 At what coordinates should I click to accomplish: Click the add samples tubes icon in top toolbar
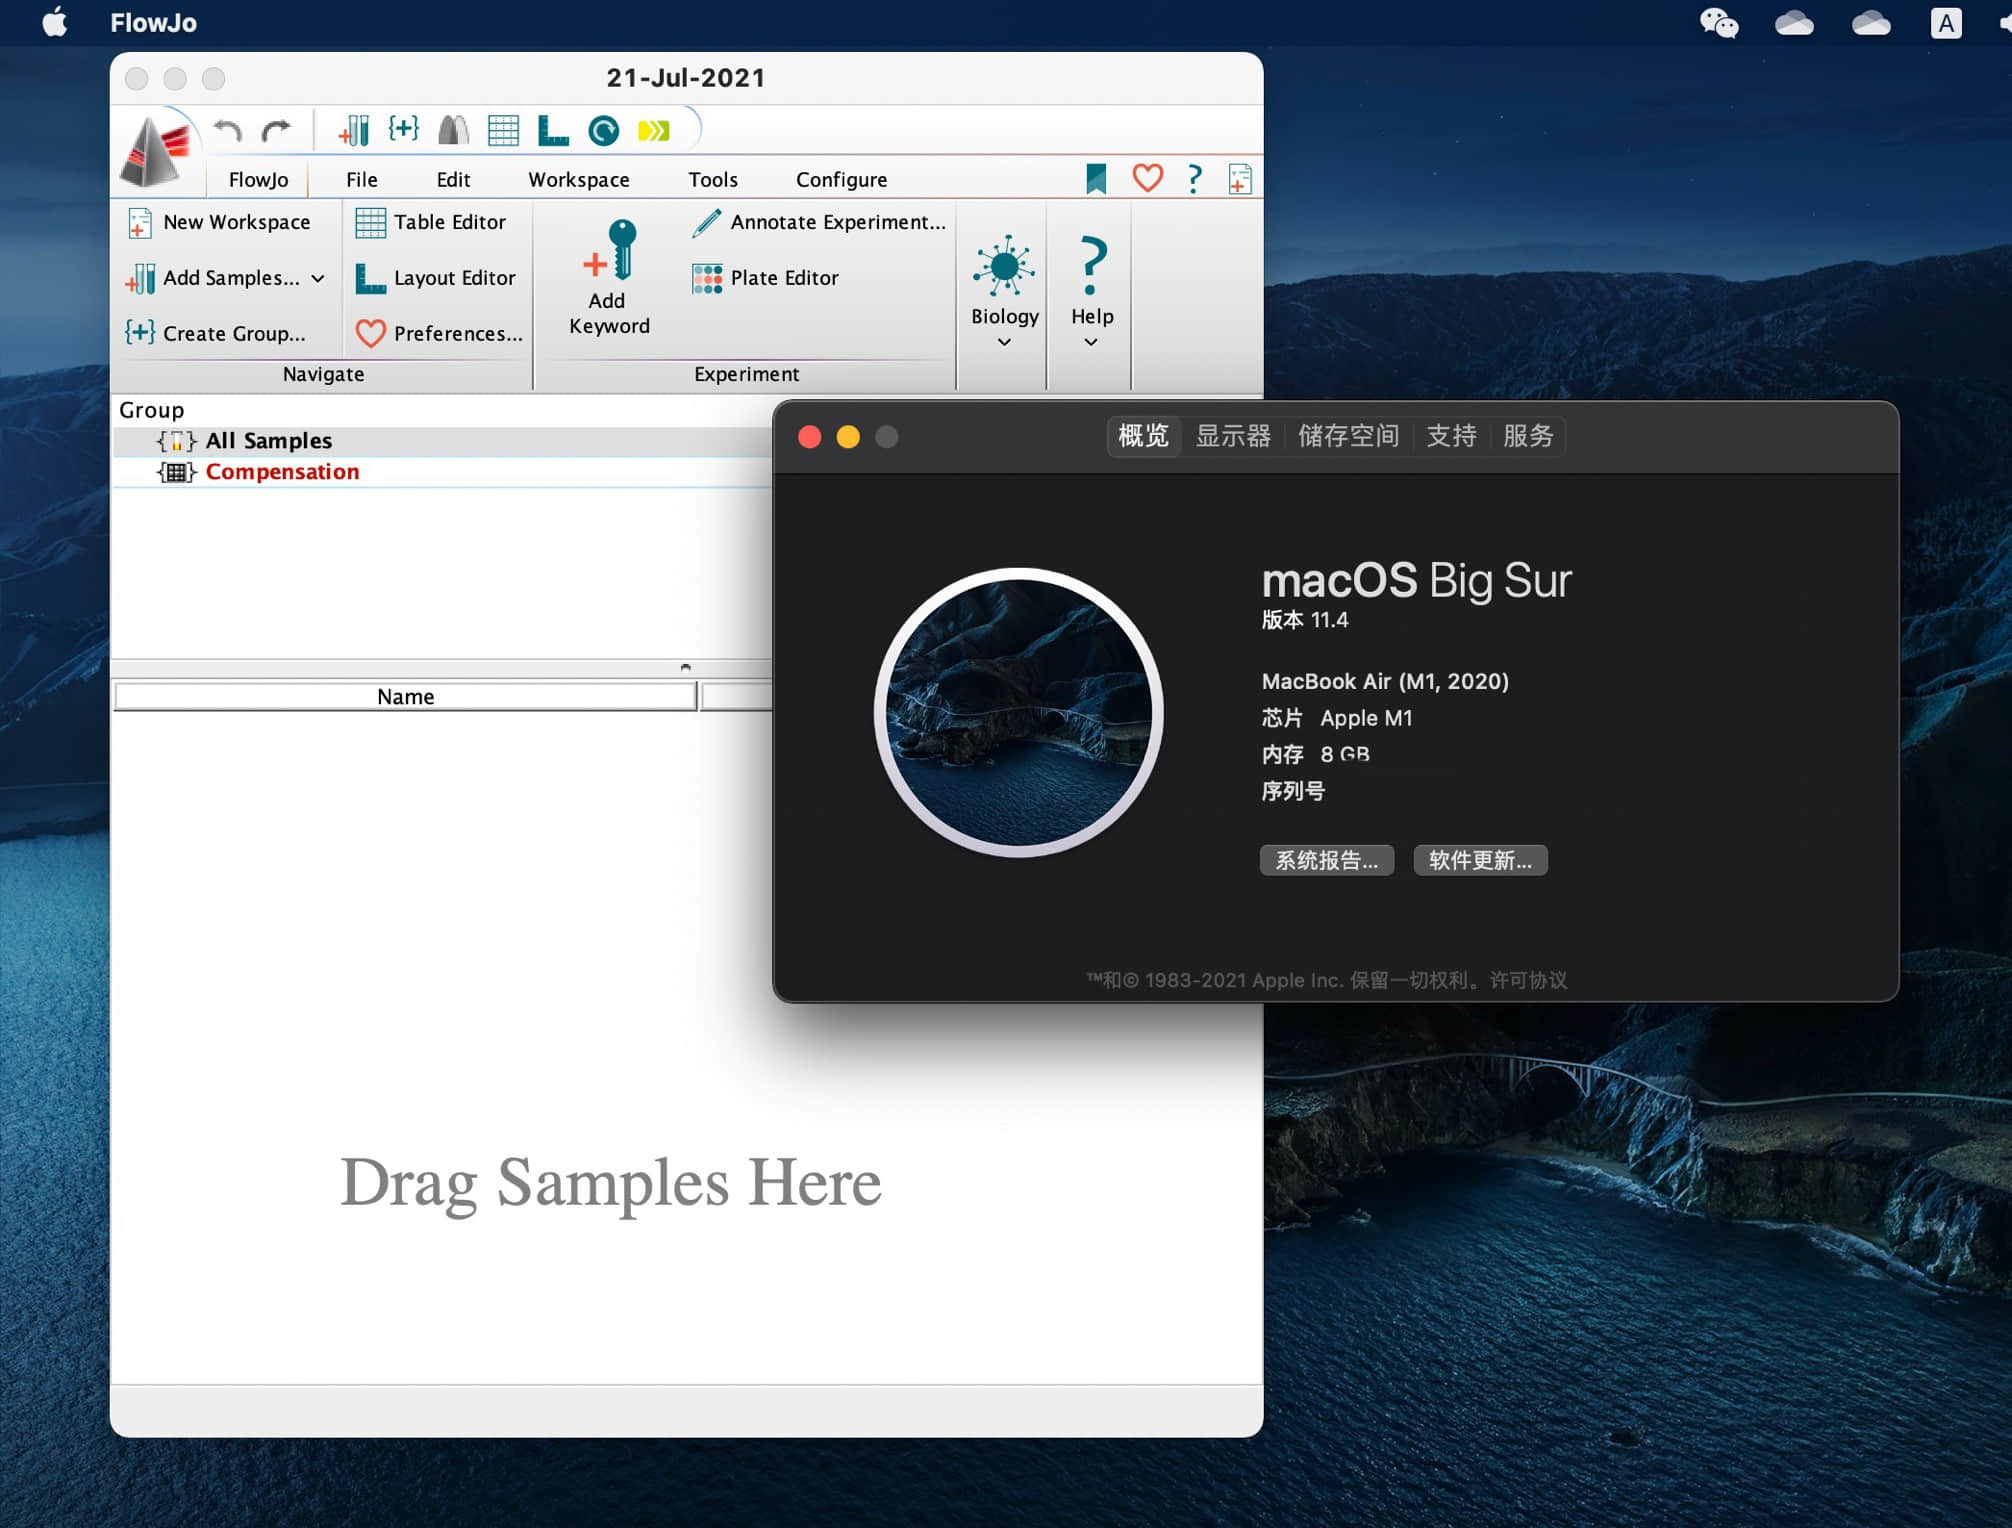[354, 131]
